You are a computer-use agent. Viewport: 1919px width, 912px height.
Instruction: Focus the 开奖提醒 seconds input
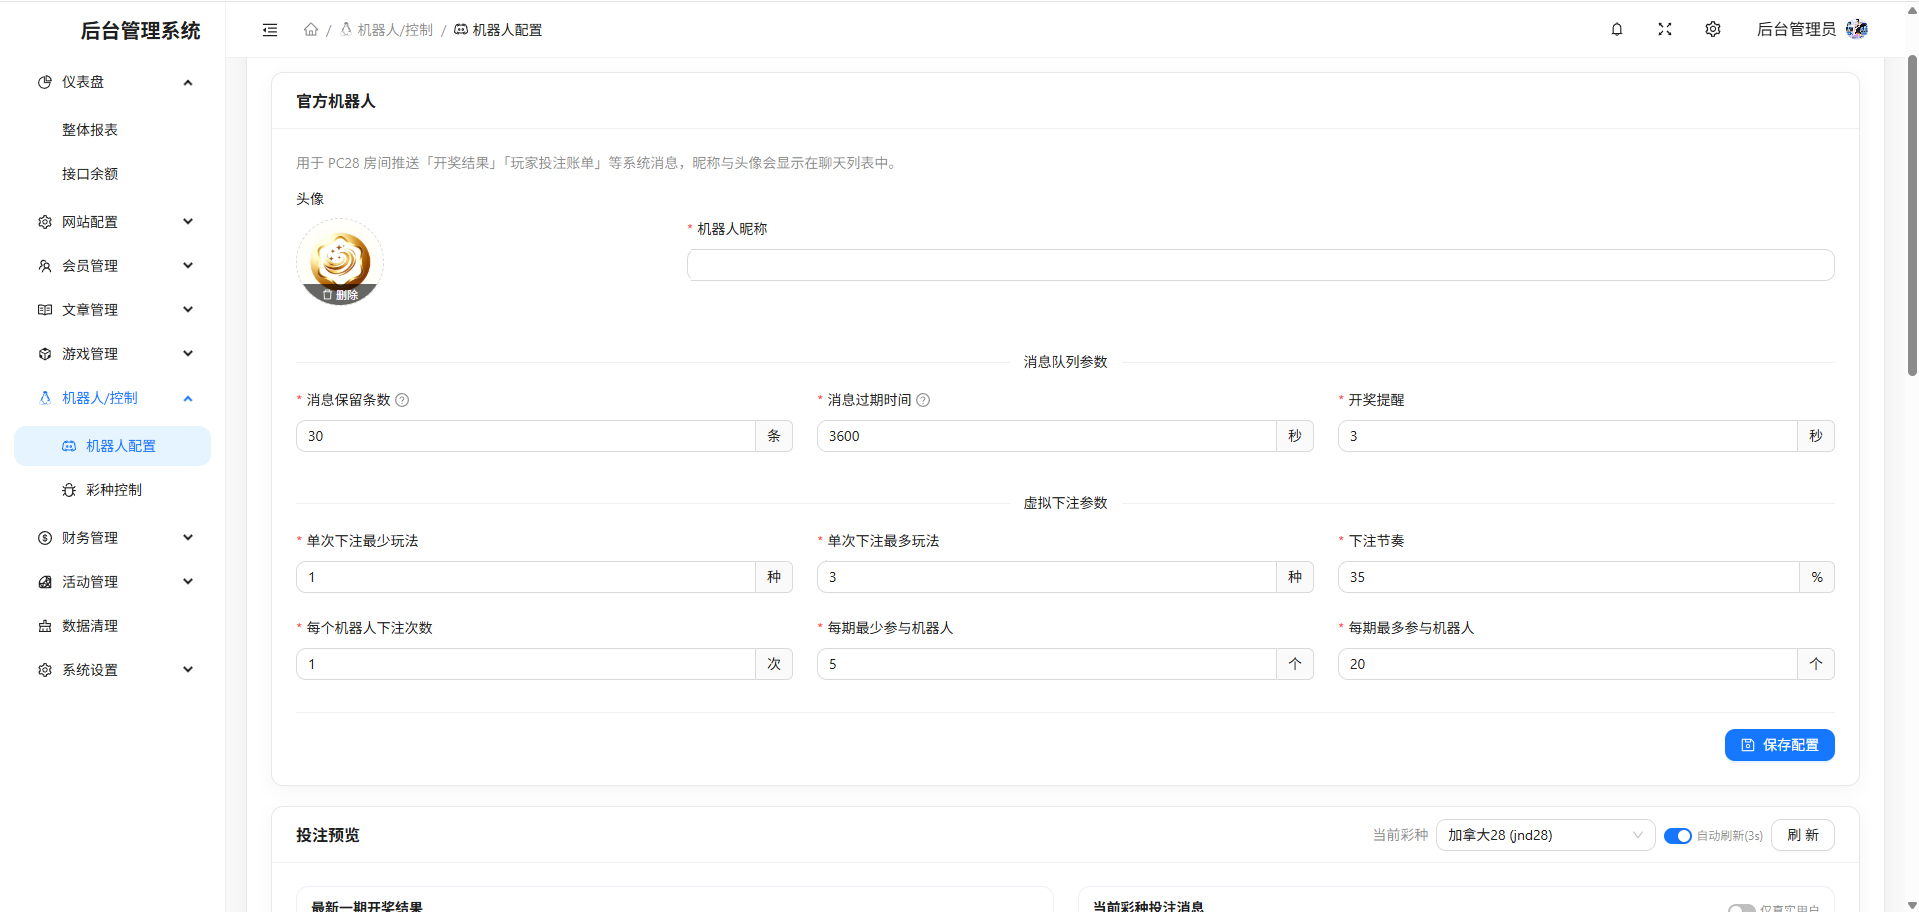pos(1568,436)
